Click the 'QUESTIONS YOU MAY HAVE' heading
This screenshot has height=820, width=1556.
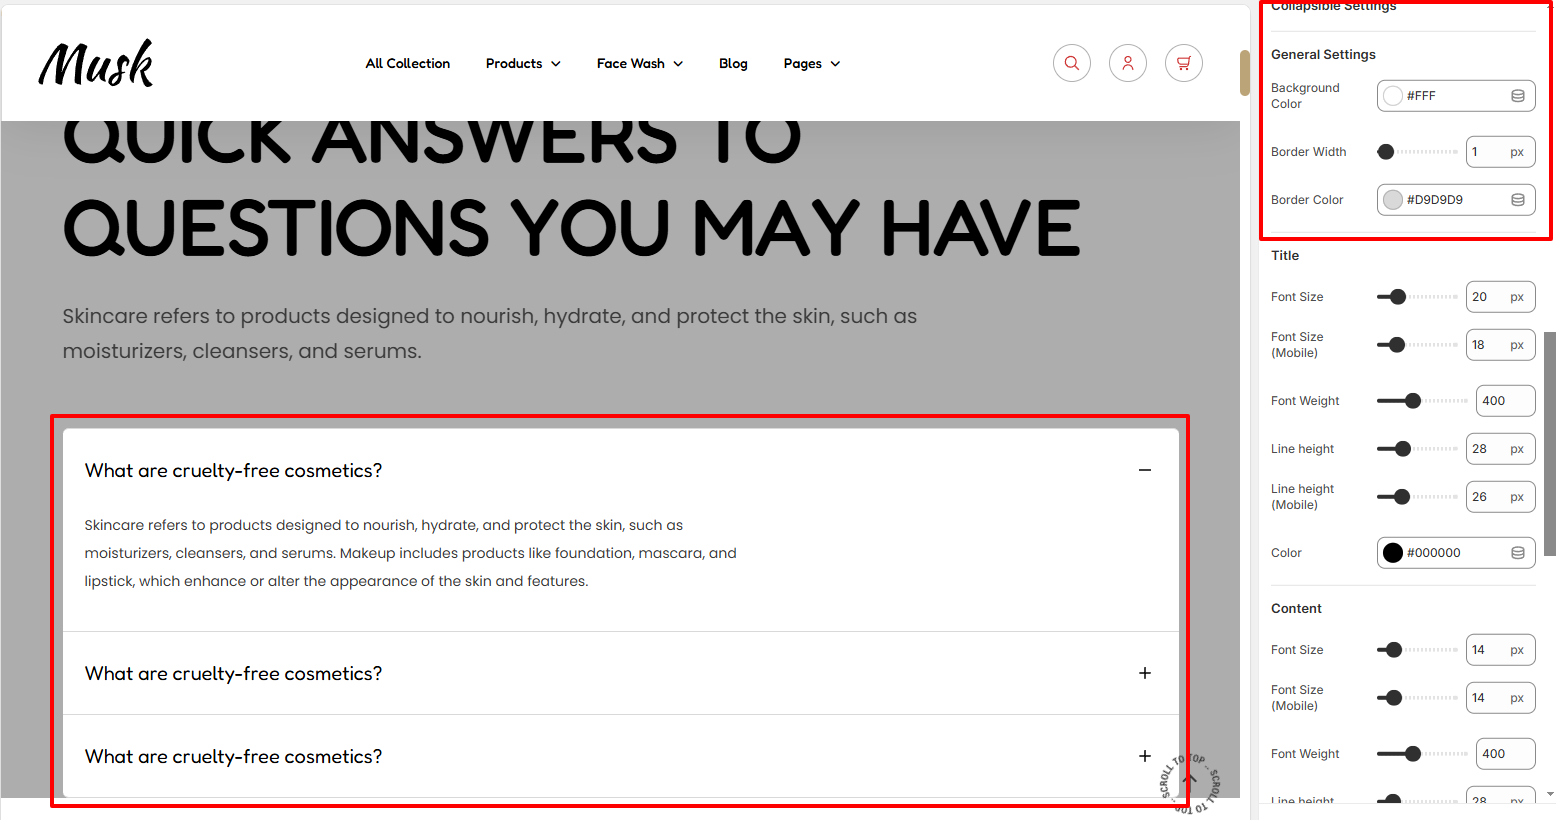click(x=571, y=228)
